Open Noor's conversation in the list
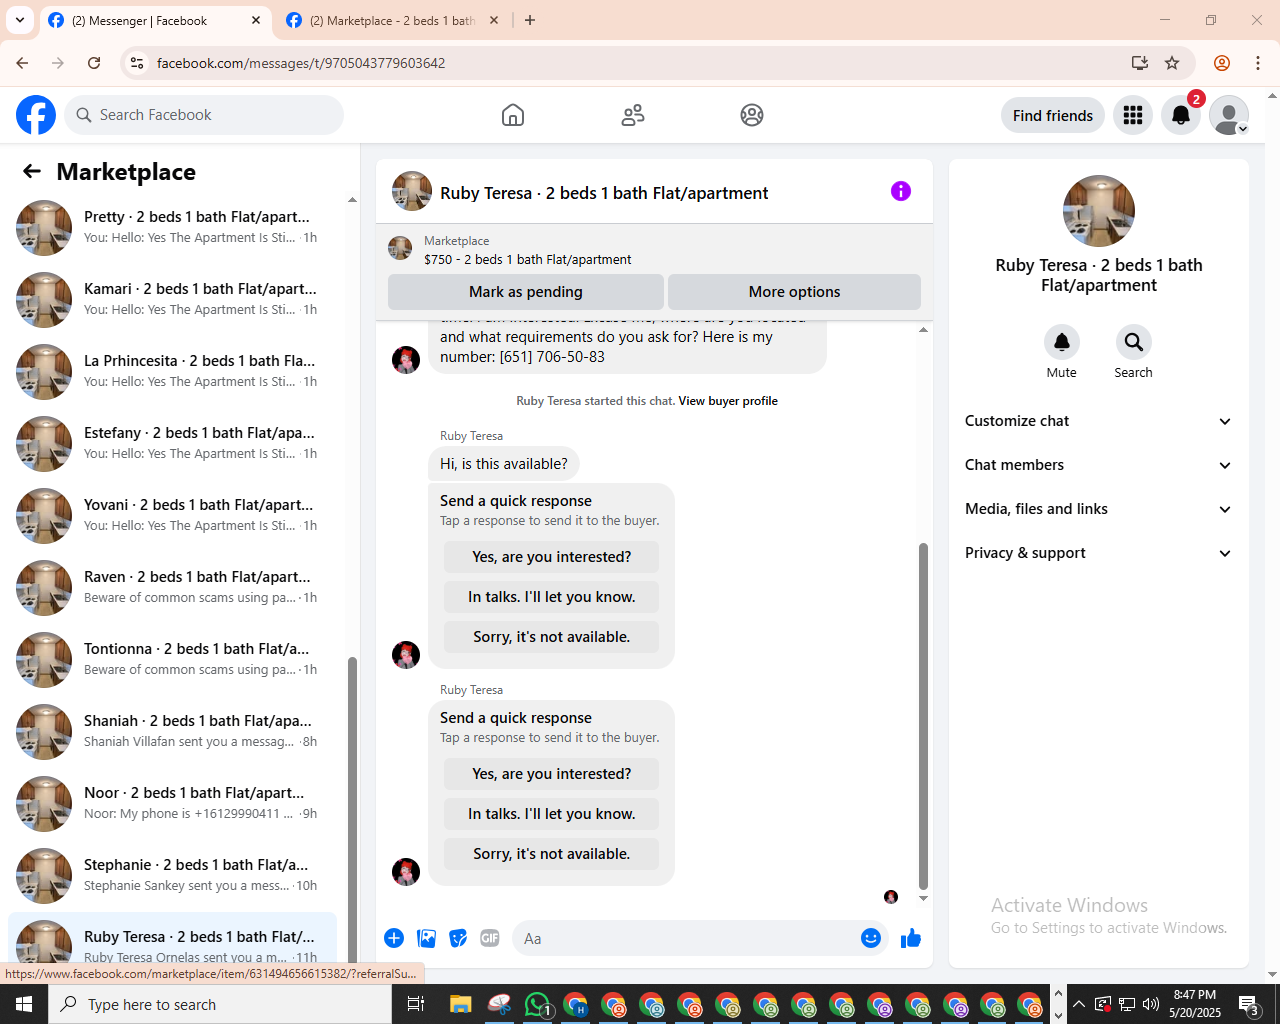The height and width of the screenshot is (1024, 1280). coord(172,804)
